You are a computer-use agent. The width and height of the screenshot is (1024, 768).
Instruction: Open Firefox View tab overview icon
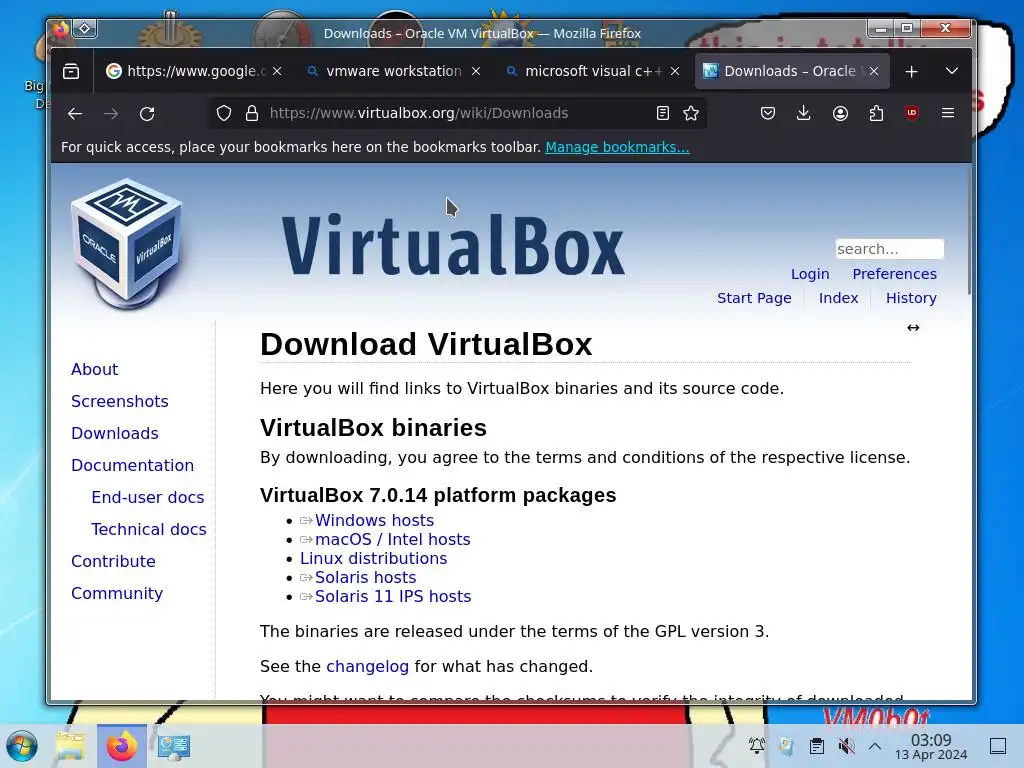point(71,71)
